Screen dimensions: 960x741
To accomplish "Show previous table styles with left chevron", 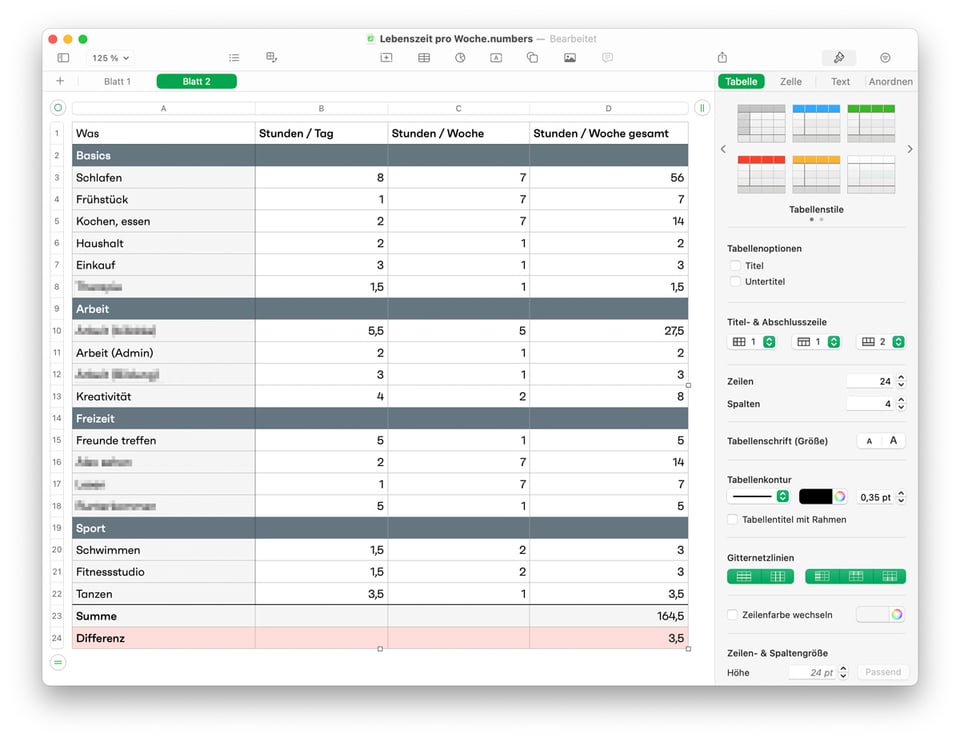I will pyautogui.click(x=723, y=149).
